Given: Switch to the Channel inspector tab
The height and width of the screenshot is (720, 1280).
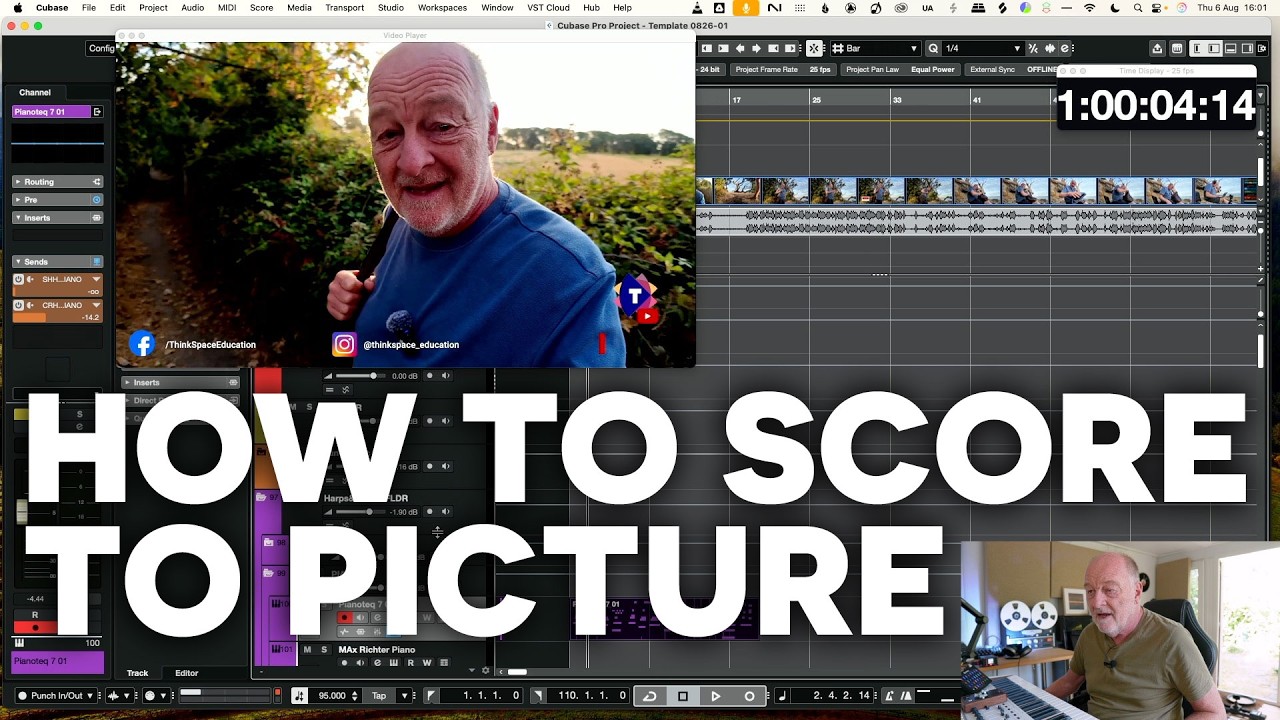Looking at the screenshot, I should coord(35,92).
